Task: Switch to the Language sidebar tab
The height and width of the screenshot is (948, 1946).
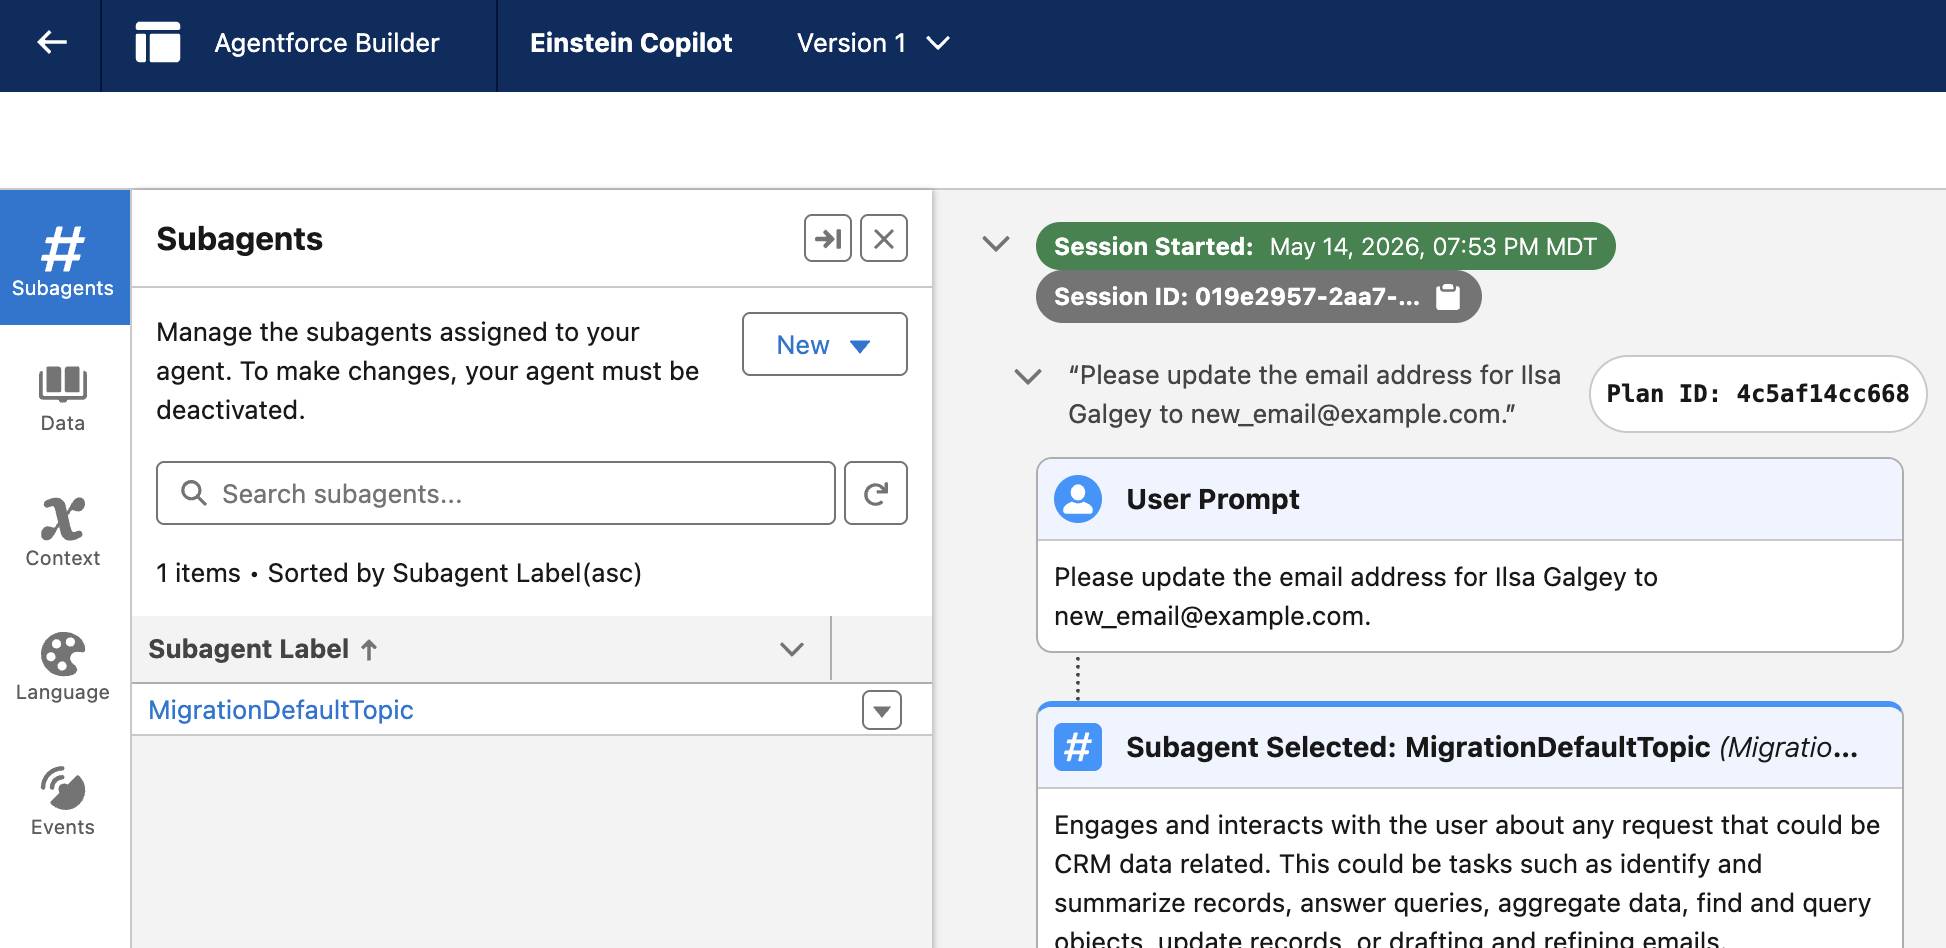Action: (x=63, y=667)
